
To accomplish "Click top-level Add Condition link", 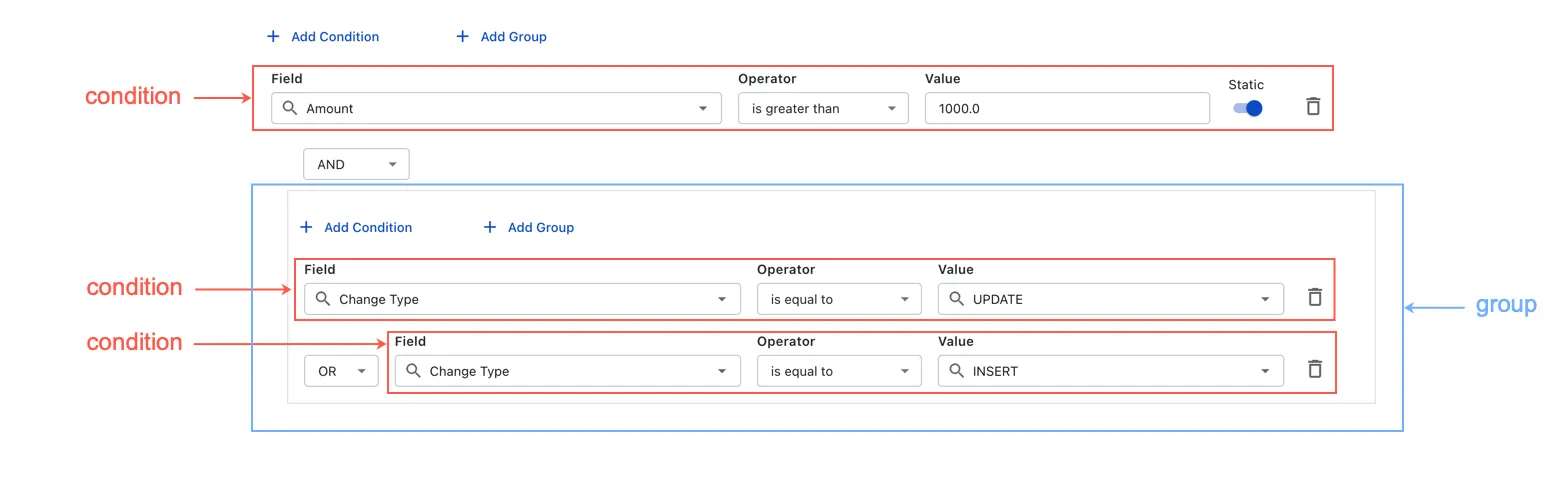I will click(335, 37).
